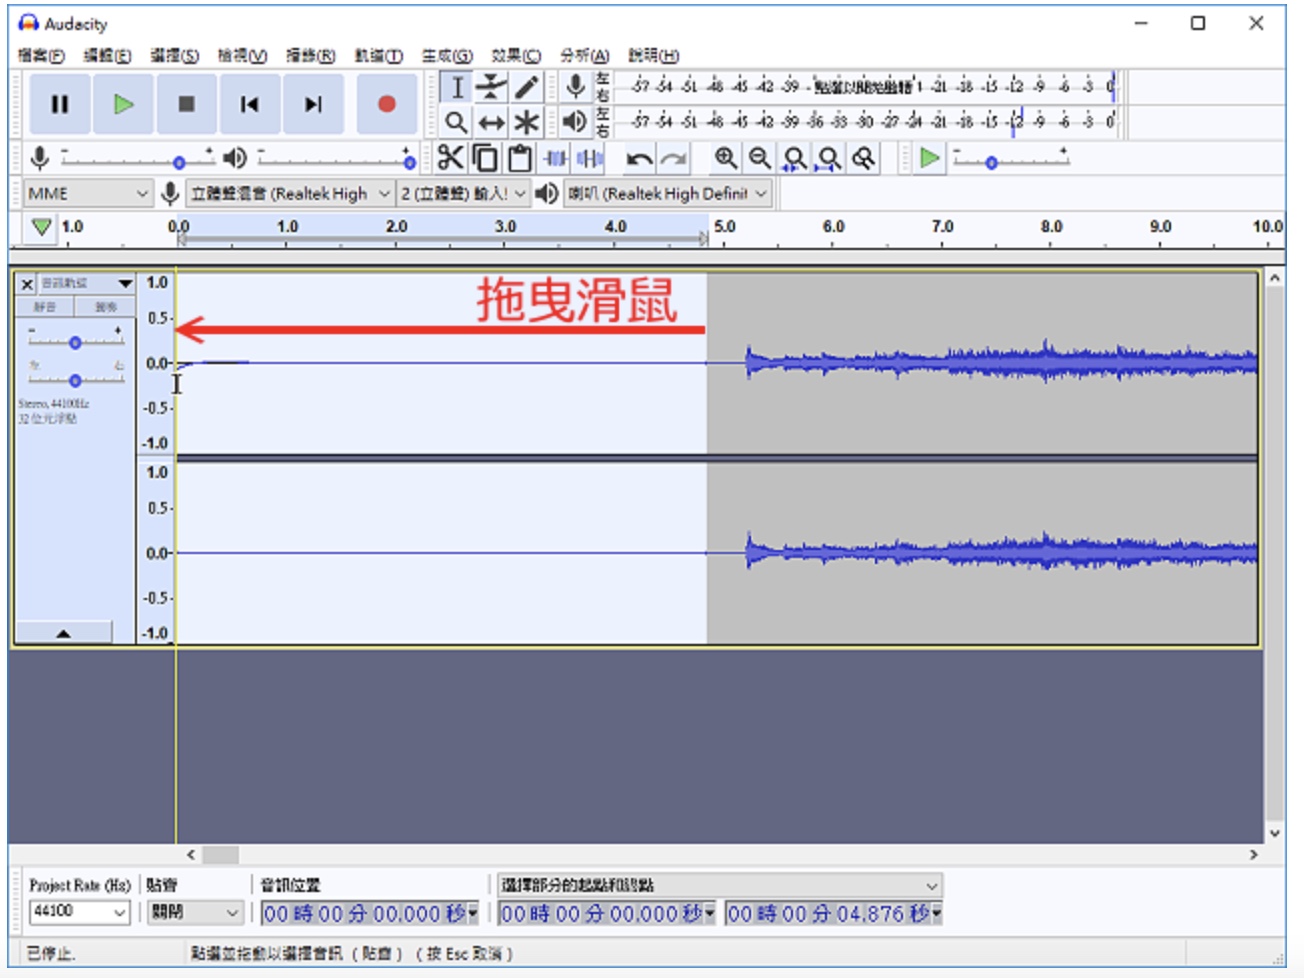Click the horizontal scrollbar right arrow
Screen dimensions: 1304x978
tap(1253, 855)
